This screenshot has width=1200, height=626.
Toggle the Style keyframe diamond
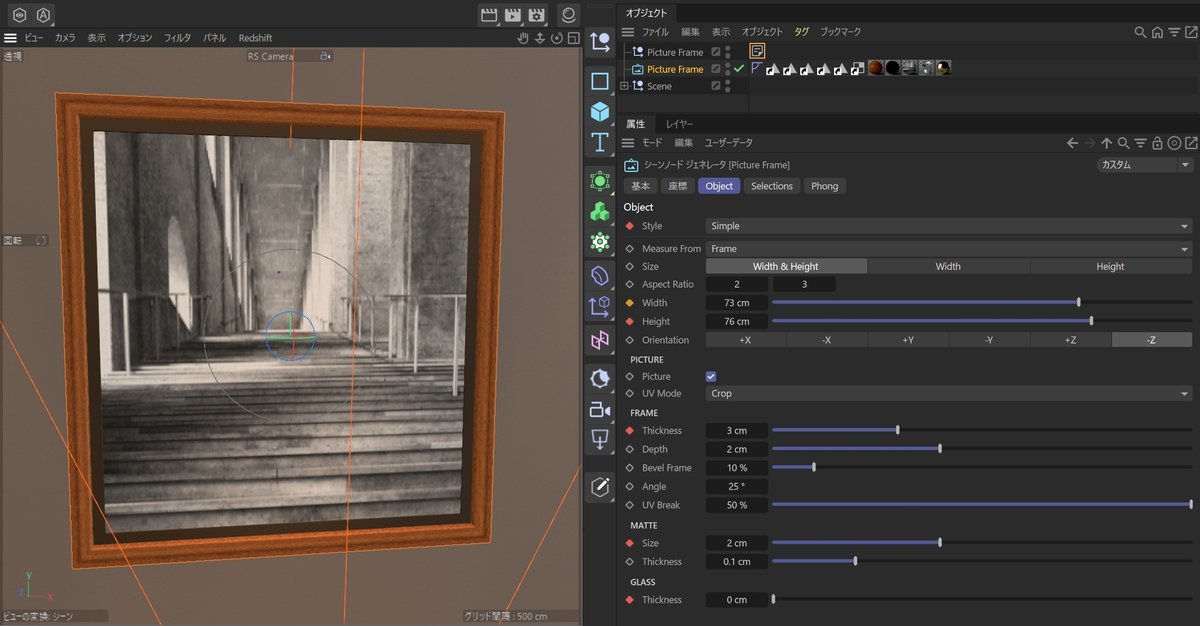click(630, 226)
